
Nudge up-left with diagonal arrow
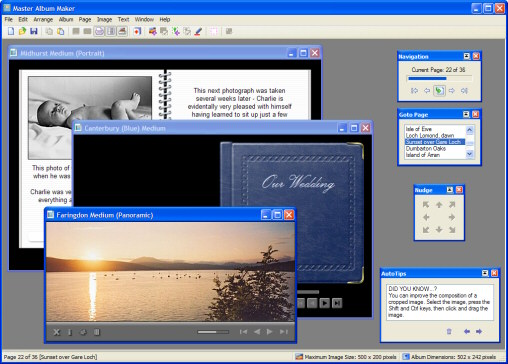pyautogui.click(x=426, y=205)
